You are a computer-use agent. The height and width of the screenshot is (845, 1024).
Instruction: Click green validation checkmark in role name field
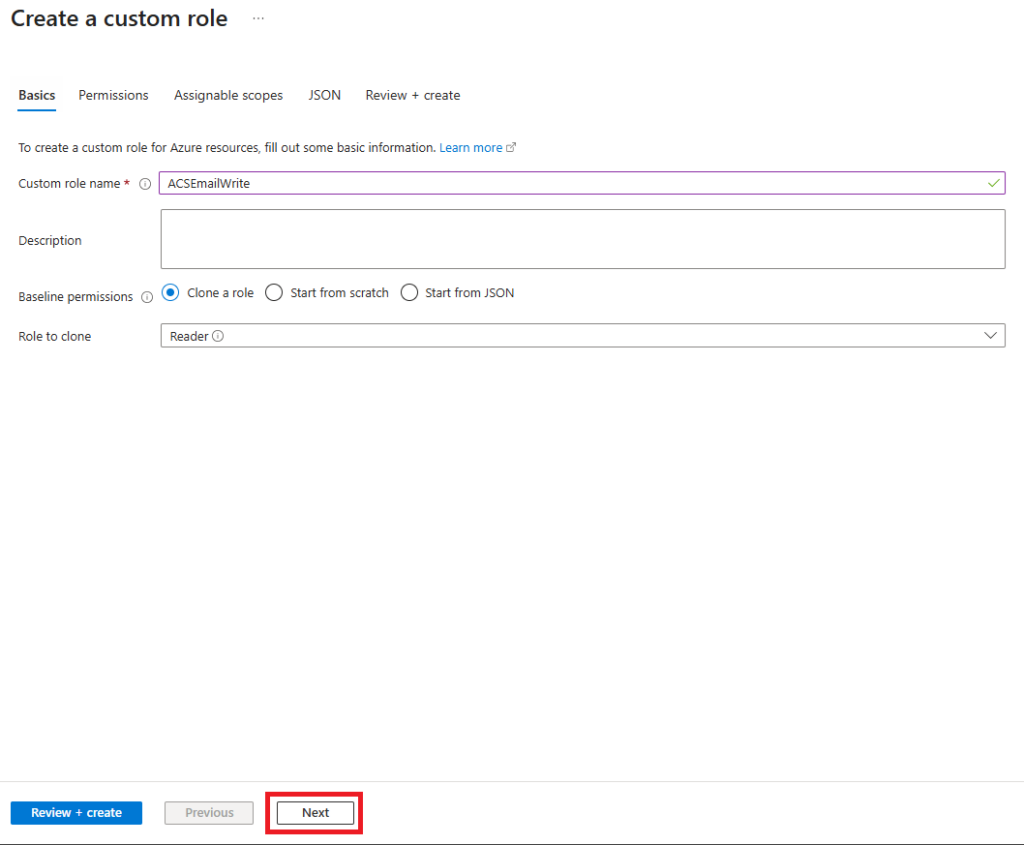click(993, 183)
